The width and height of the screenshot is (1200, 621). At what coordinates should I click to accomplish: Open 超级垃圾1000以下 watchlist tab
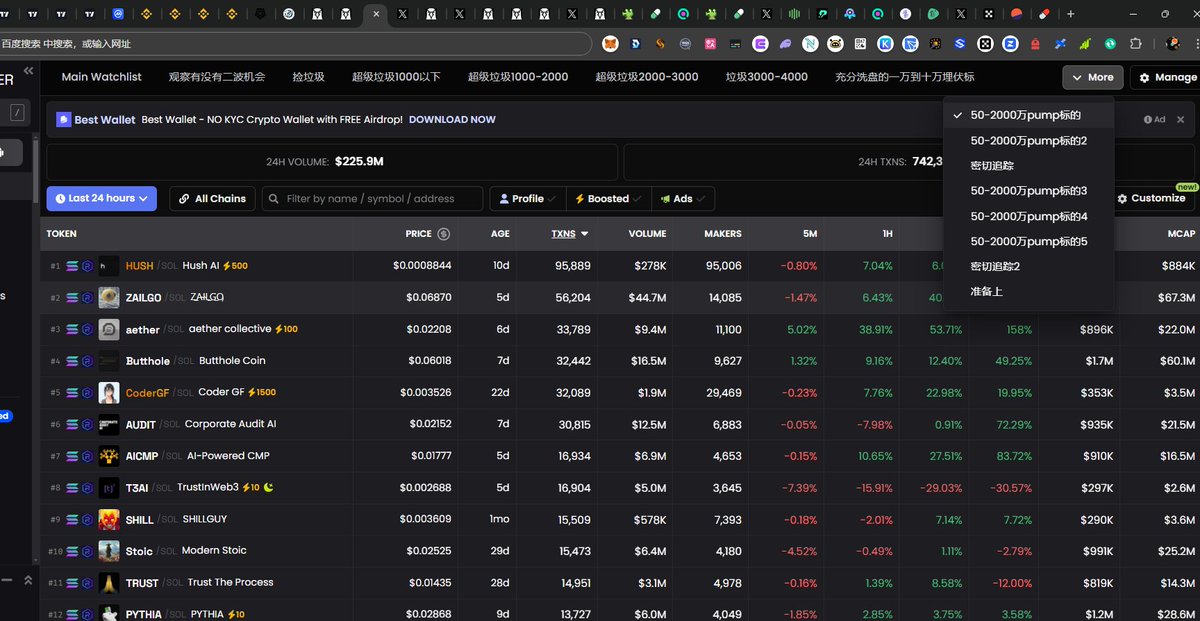point(396,77)
